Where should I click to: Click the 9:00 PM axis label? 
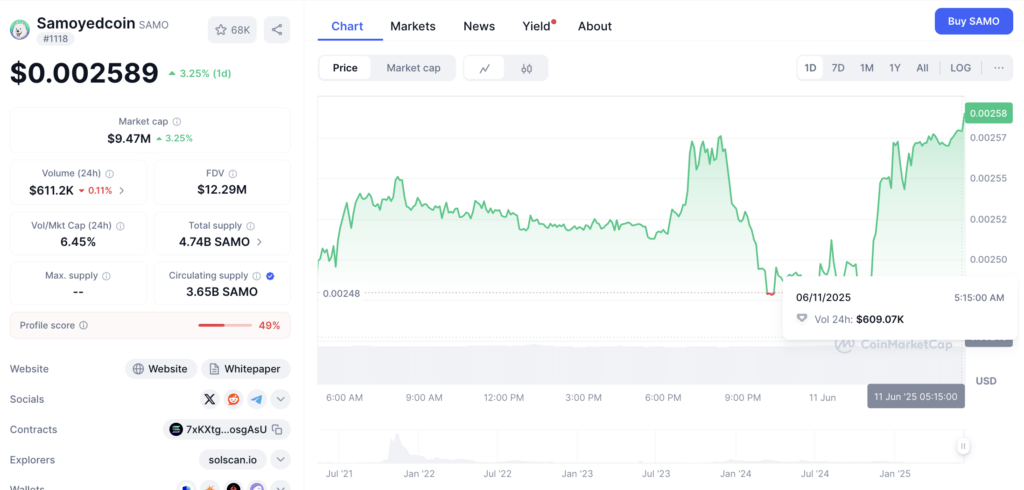pos(743,397)
